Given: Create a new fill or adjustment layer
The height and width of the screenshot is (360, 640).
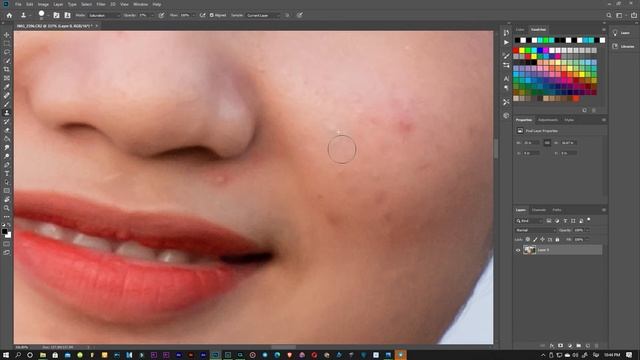Looking at the screenshot, I should (570, 346).
